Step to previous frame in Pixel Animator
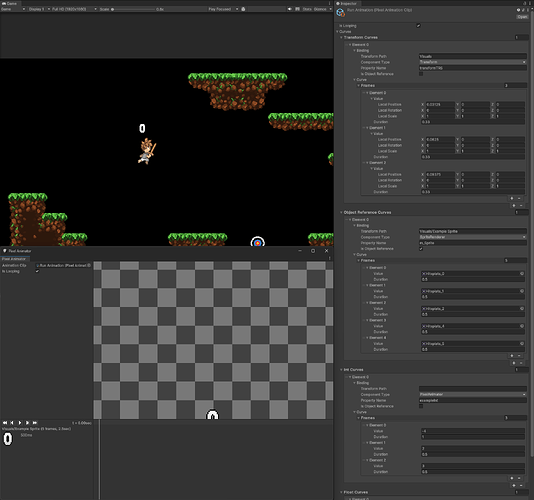Viewport: 534px width, 500px height. 12,423
